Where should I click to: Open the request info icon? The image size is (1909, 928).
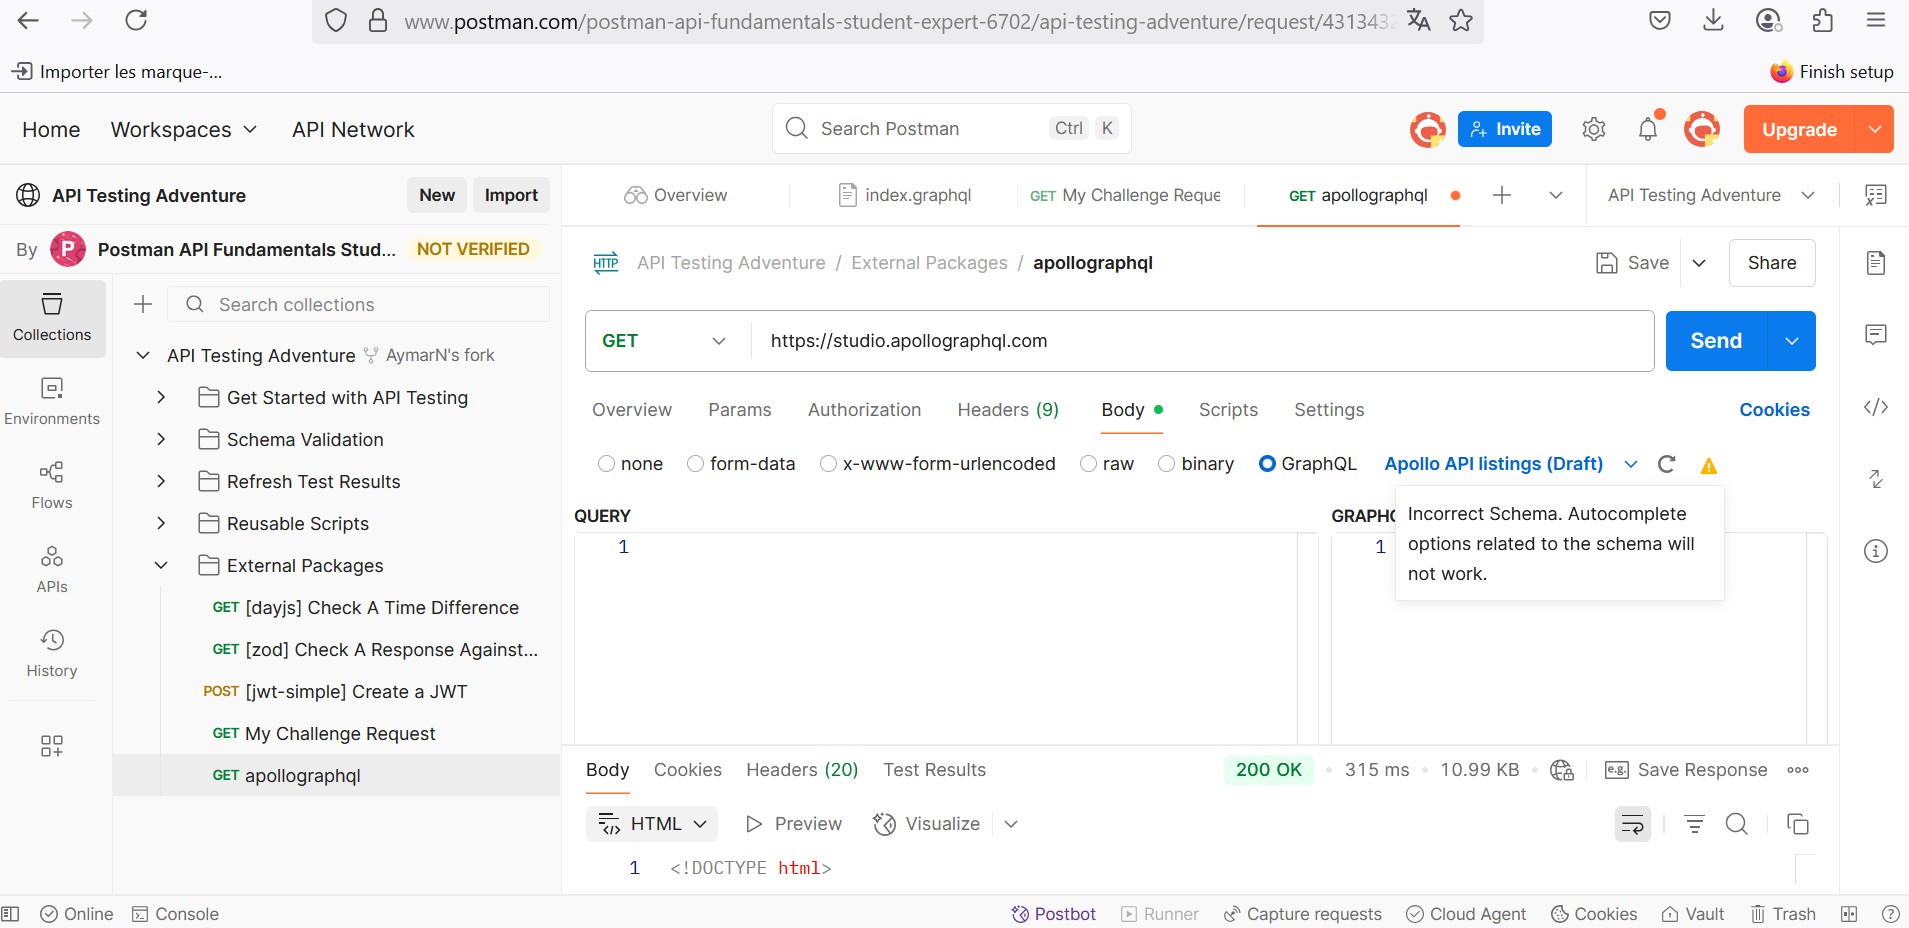[1876, 551]
